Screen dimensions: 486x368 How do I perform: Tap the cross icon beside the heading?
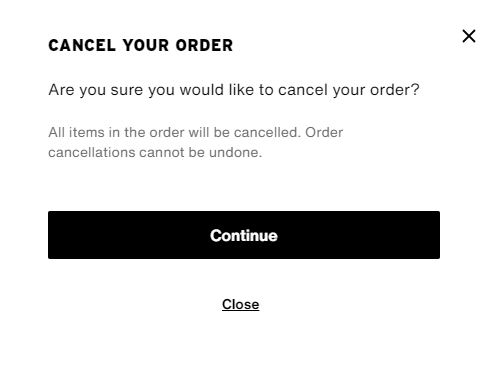click(469, 36)
